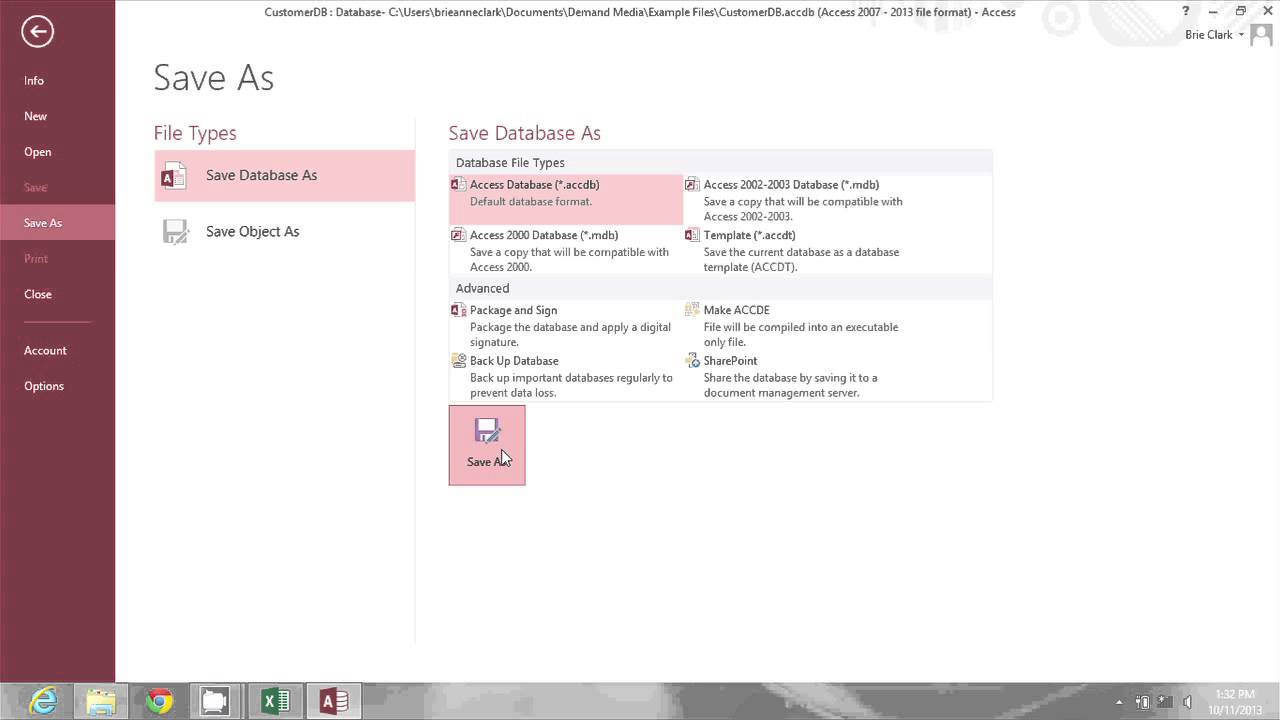Screen dimensions: 1280x720
Task: Select Back Up Database option
Action: tap(566, 376)
